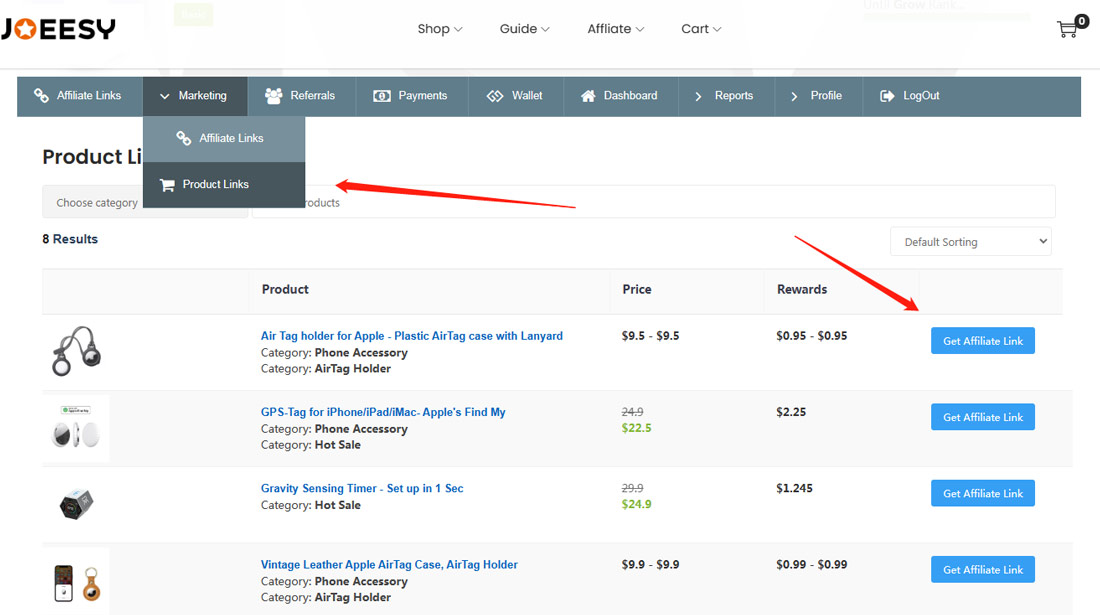Open the shopping cart icon
The height and width of the screenshot is (615, 1100).
[1068, 29]
